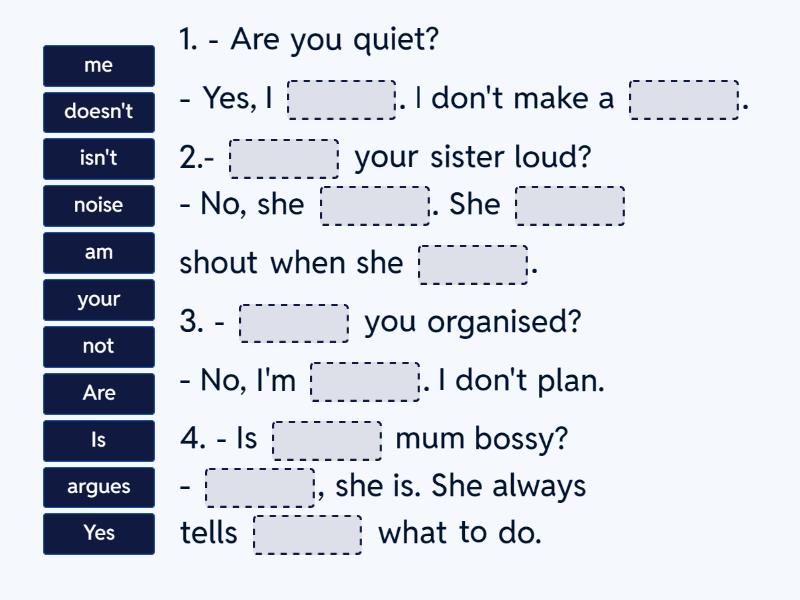Screen dimensions: 800x600
Task: Click the blank after 'shout when she'
Action: point(473,265)
